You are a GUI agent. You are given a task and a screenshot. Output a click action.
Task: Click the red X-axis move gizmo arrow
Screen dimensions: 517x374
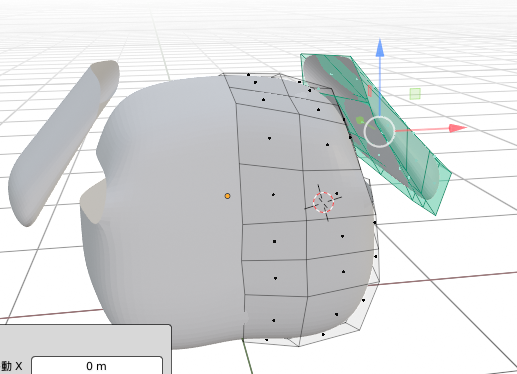457,128
